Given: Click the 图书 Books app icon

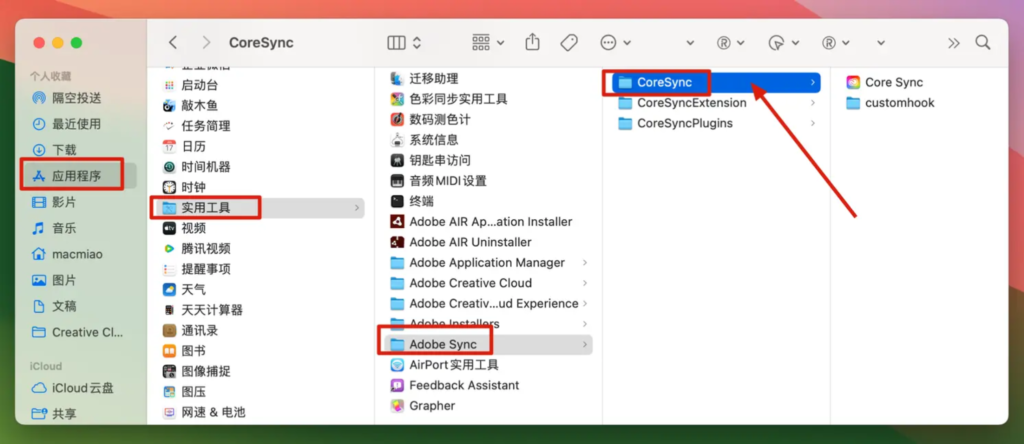Looking at the screenshot, I should [169, 351].
